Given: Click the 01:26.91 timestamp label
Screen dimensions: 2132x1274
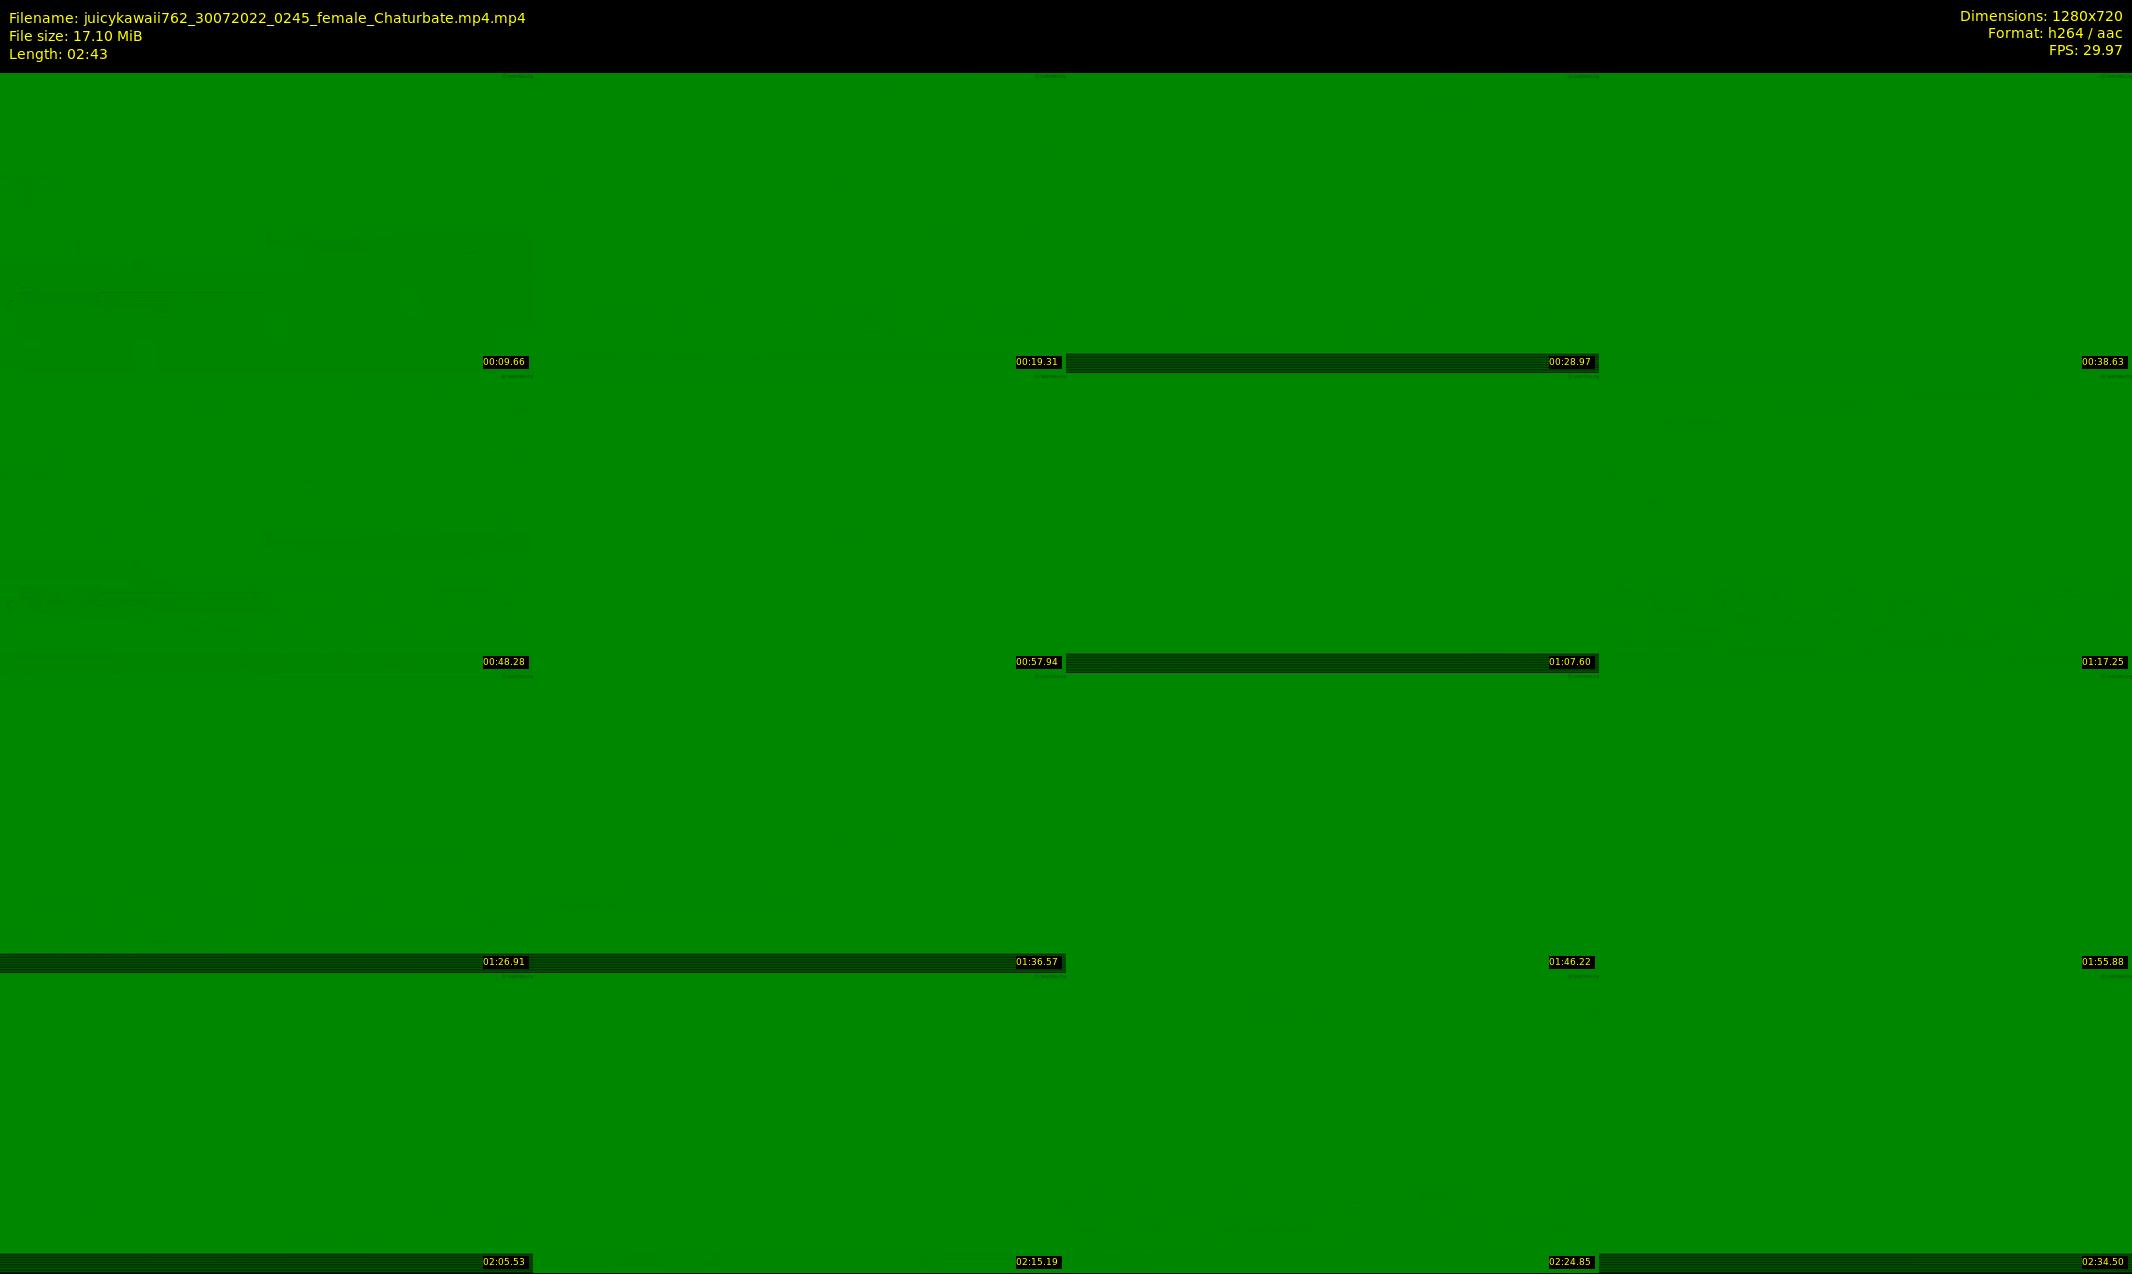Looking at the screenshot, I should (x=504, y=962).
